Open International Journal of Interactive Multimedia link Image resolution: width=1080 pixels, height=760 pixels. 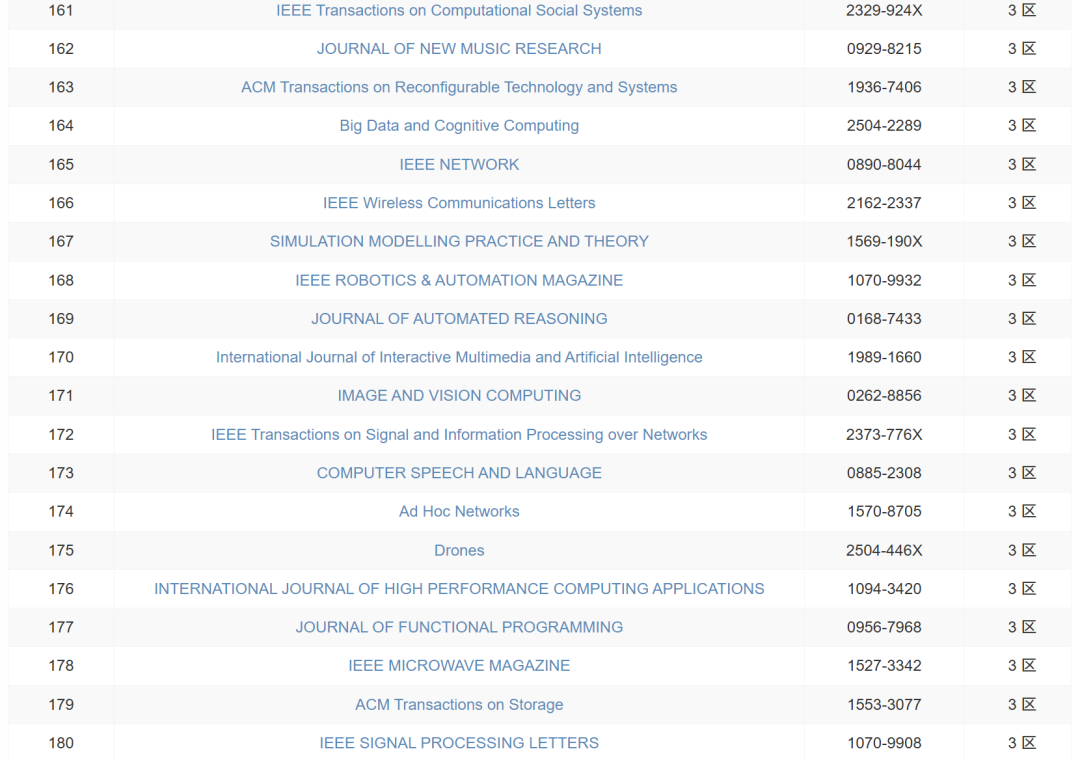[459, 358]
